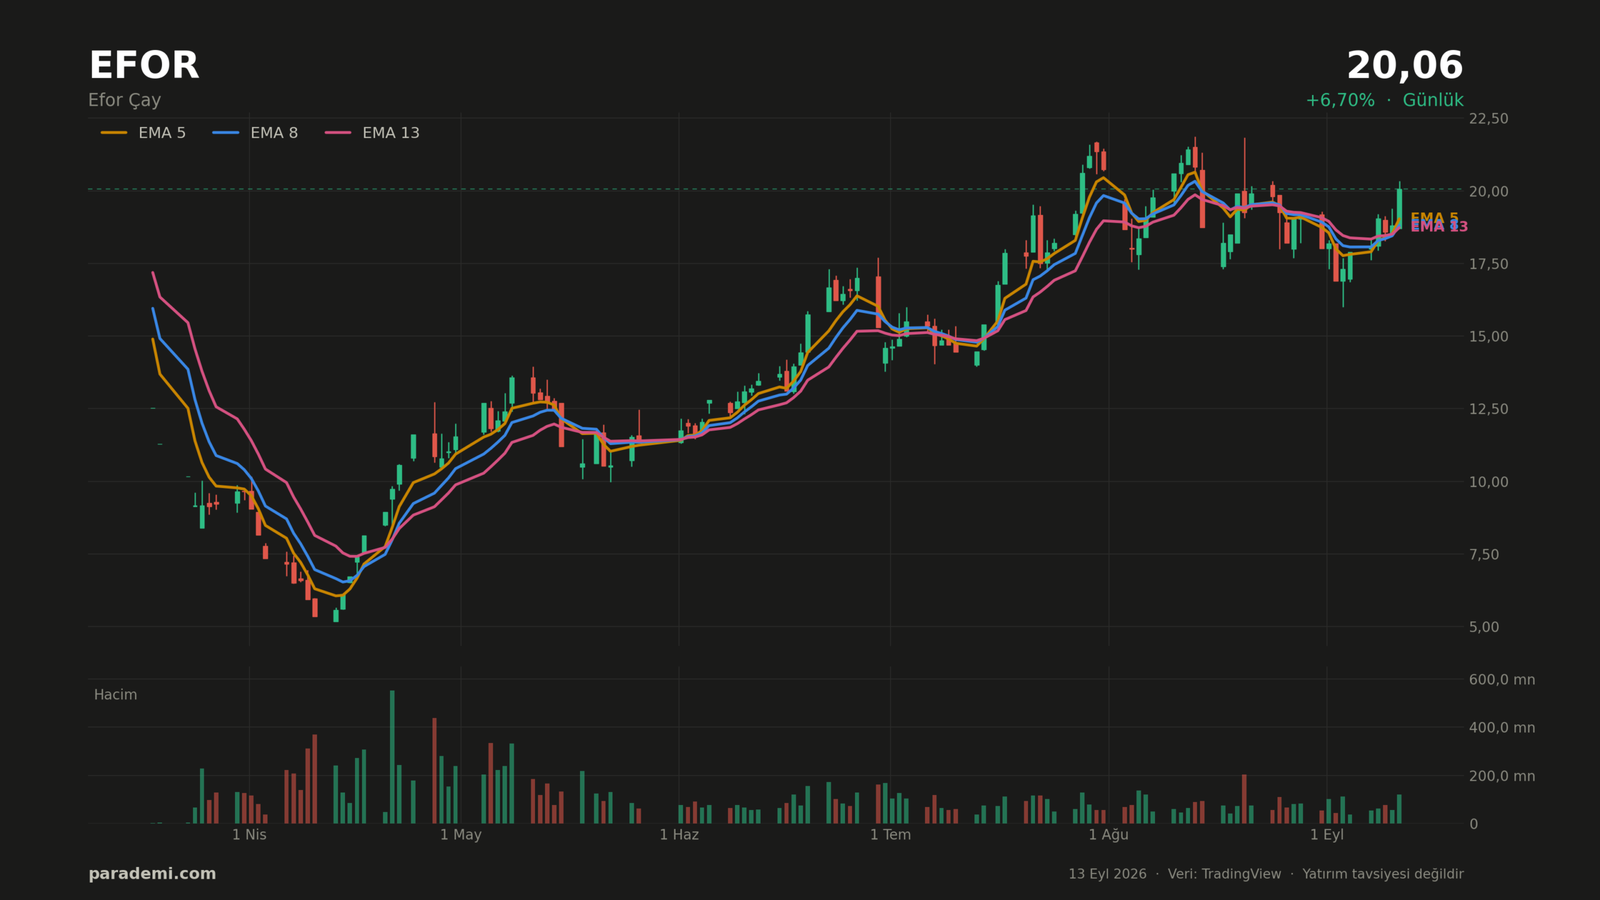Click the tallest green volume bar

pyautogui.click(x=392, y=757)
